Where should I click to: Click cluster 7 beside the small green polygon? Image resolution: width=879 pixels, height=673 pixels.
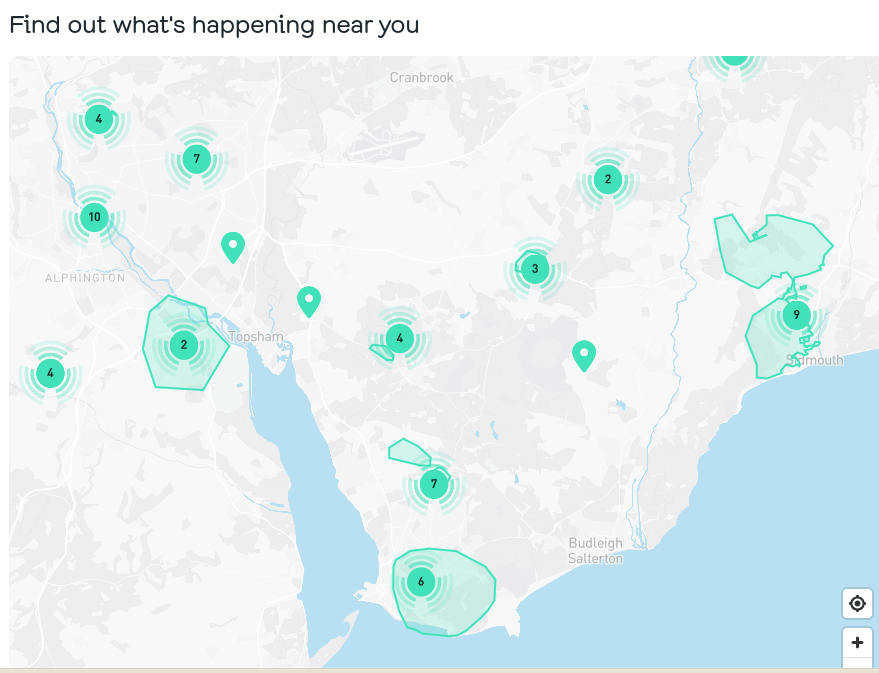click(x=433, y=485)
